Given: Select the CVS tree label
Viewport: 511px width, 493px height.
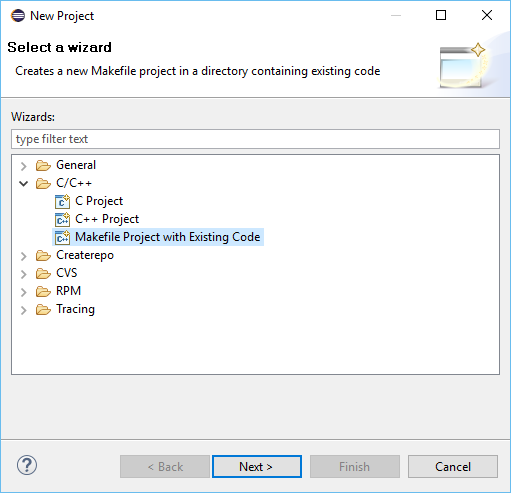Looking at the screenshot, I should [x=67, y=273].
